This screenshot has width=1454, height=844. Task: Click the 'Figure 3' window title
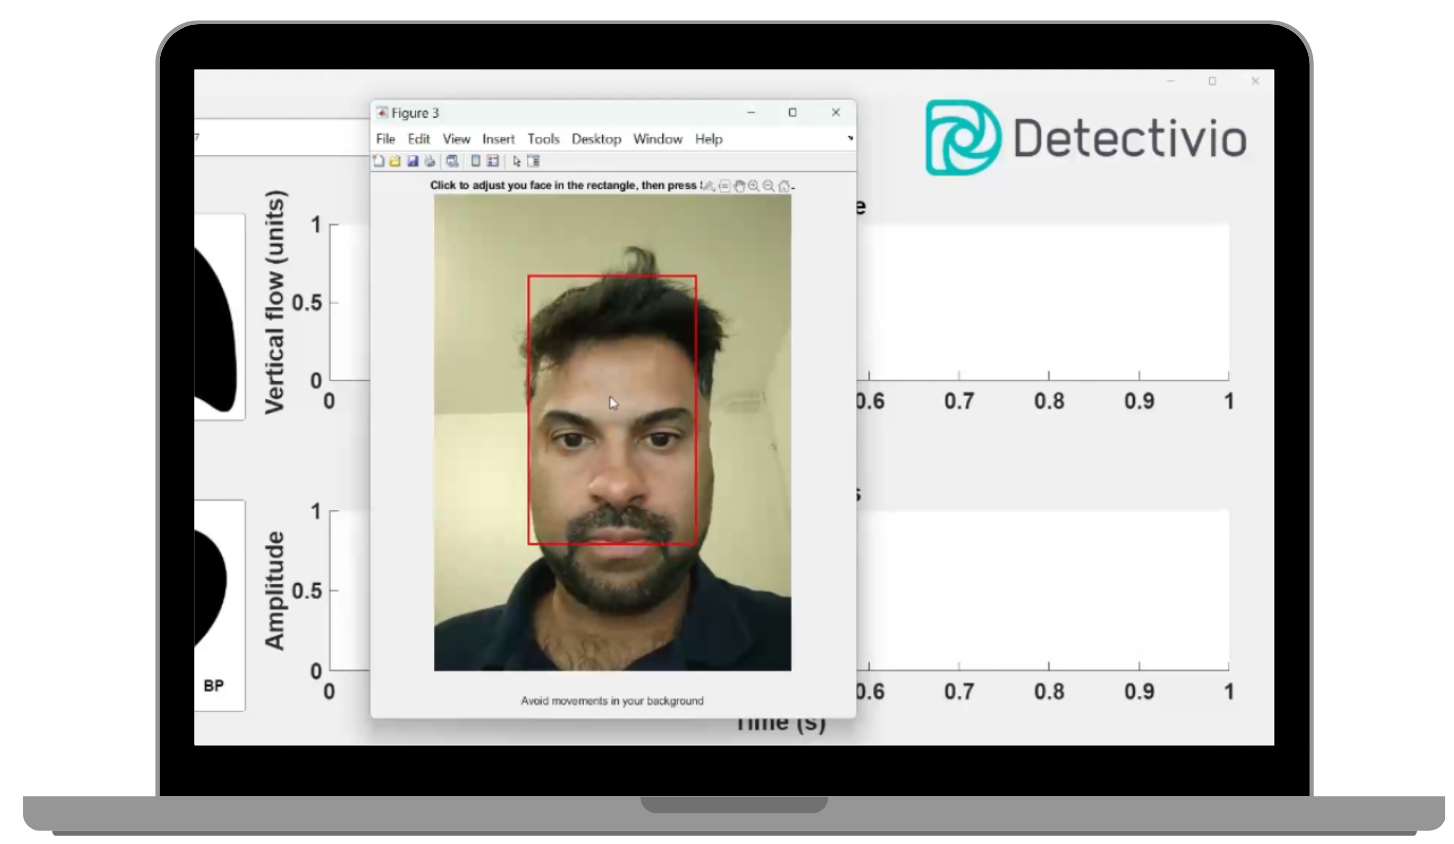pos(415,113)
